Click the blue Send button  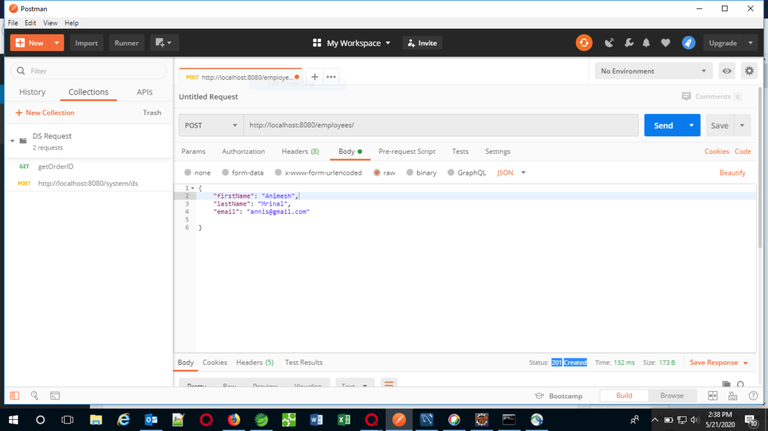click(663, 125)
